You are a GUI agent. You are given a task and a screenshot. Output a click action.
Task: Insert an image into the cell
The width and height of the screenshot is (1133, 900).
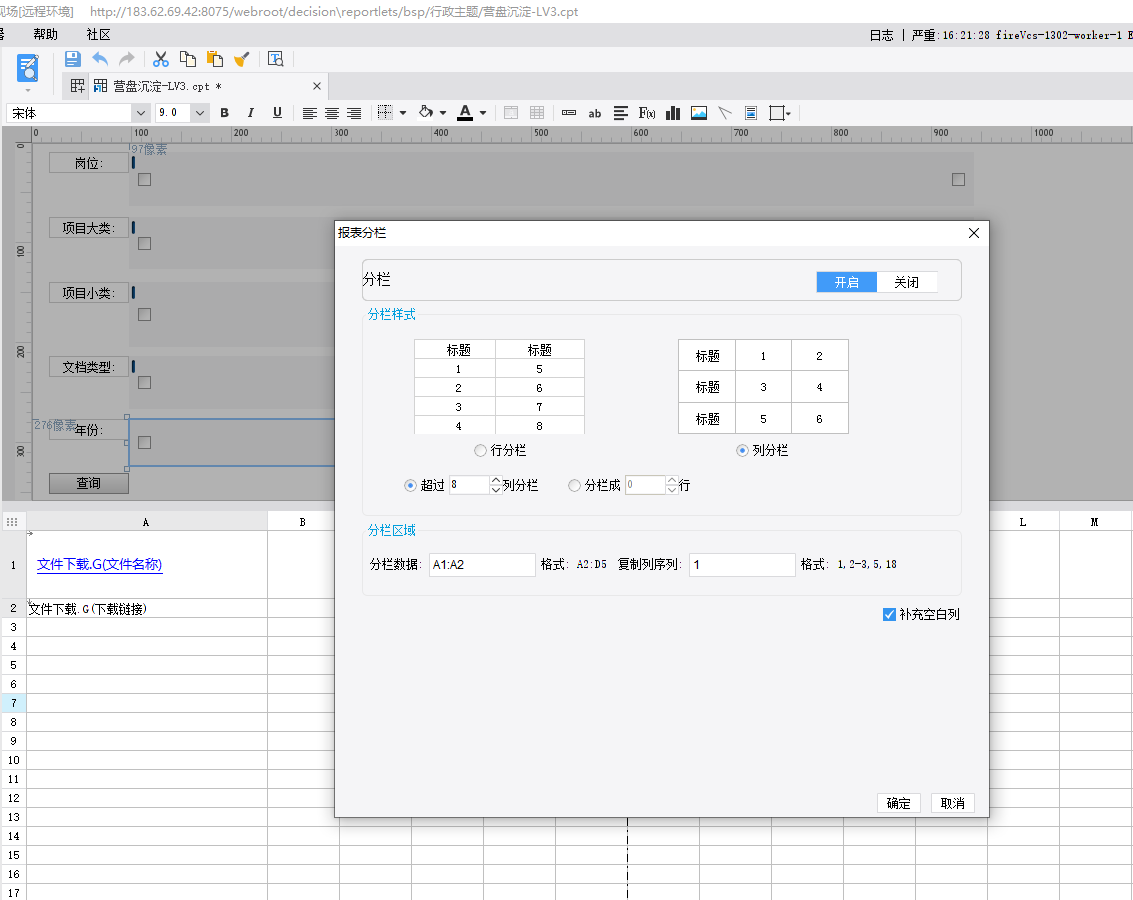point(699,113)
